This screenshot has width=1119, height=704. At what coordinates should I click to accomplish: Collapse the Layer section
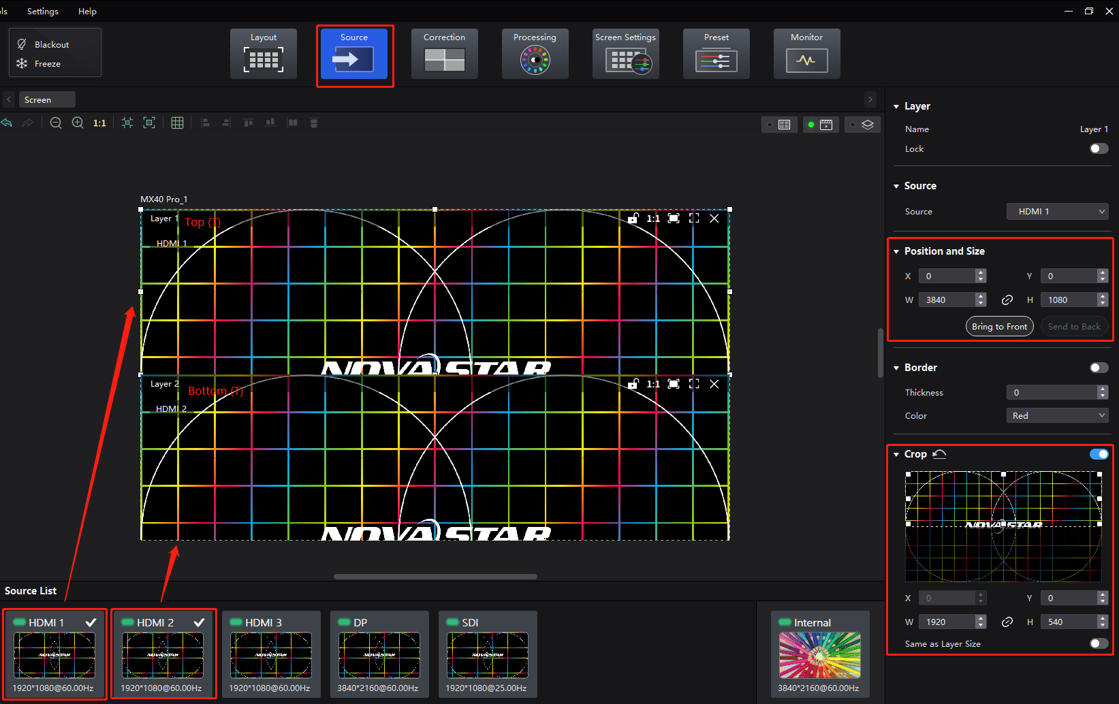click(x=896, y=106)
